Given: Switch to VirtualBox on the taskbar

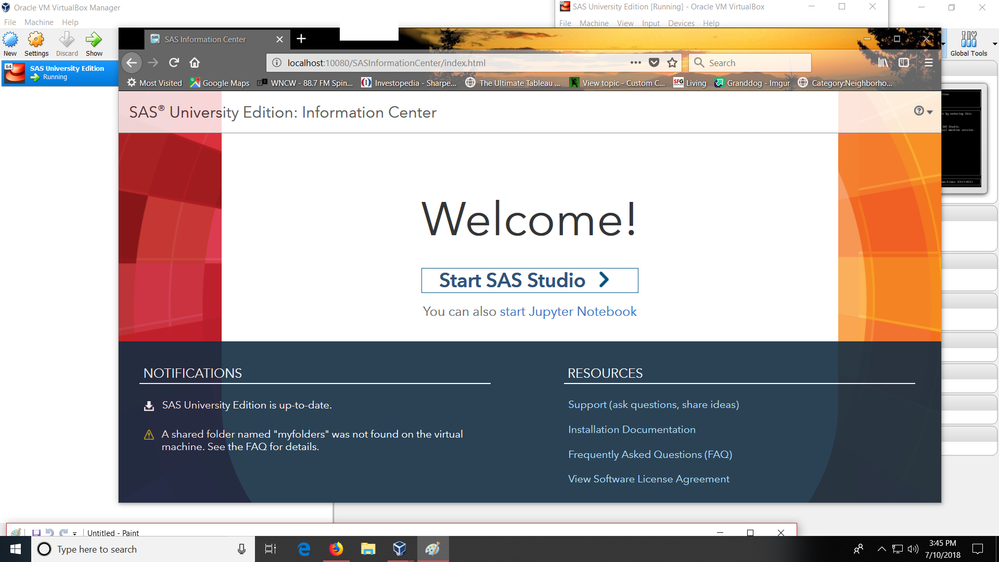Looking at the screenshot, I should tap(399, 549).
